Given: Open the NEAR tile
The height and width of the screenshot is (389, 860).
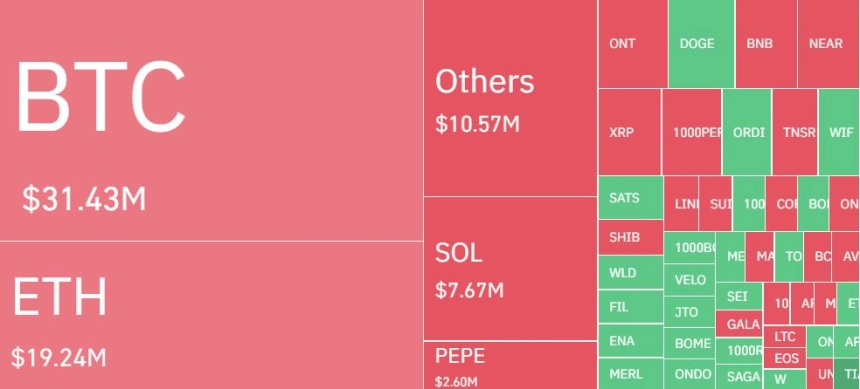Looking at the screenshot, I should coord(828,43).
